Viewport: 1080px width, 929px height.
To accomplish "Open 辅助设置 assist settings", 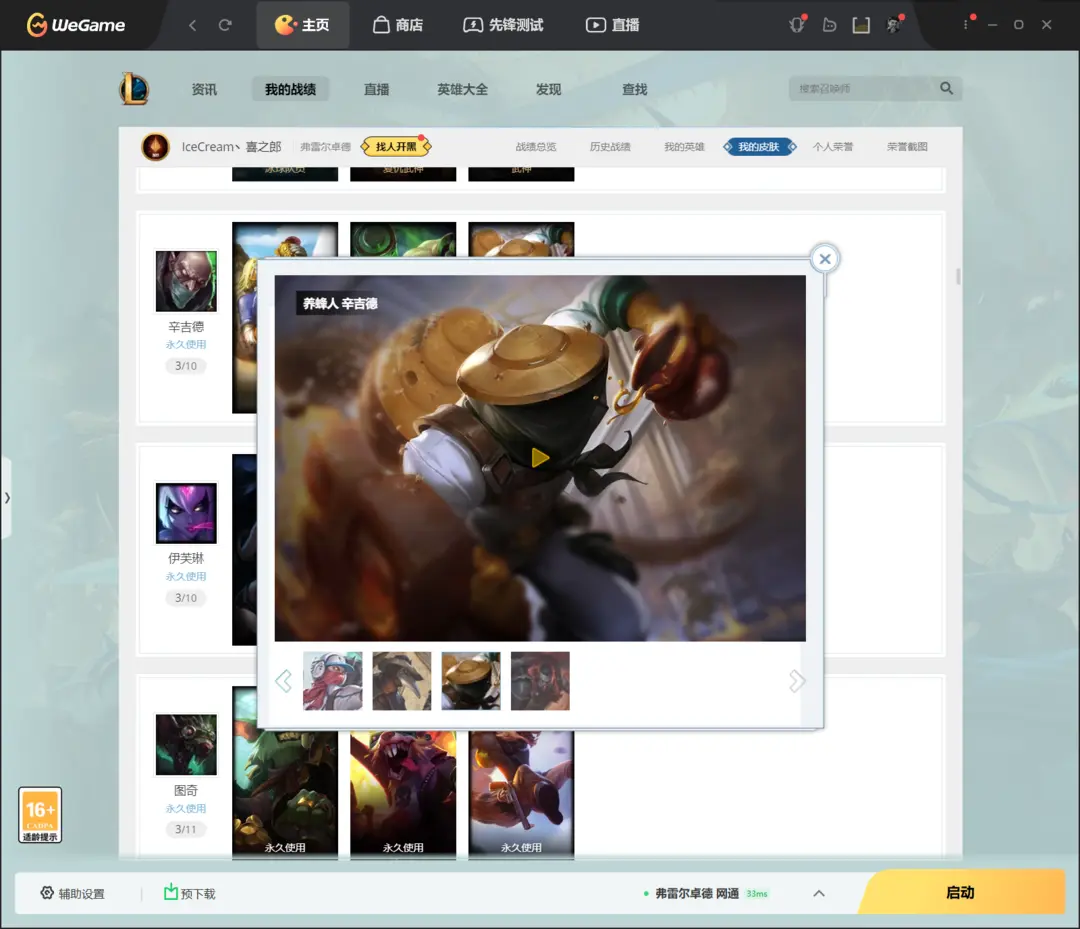I will point(72,893).
